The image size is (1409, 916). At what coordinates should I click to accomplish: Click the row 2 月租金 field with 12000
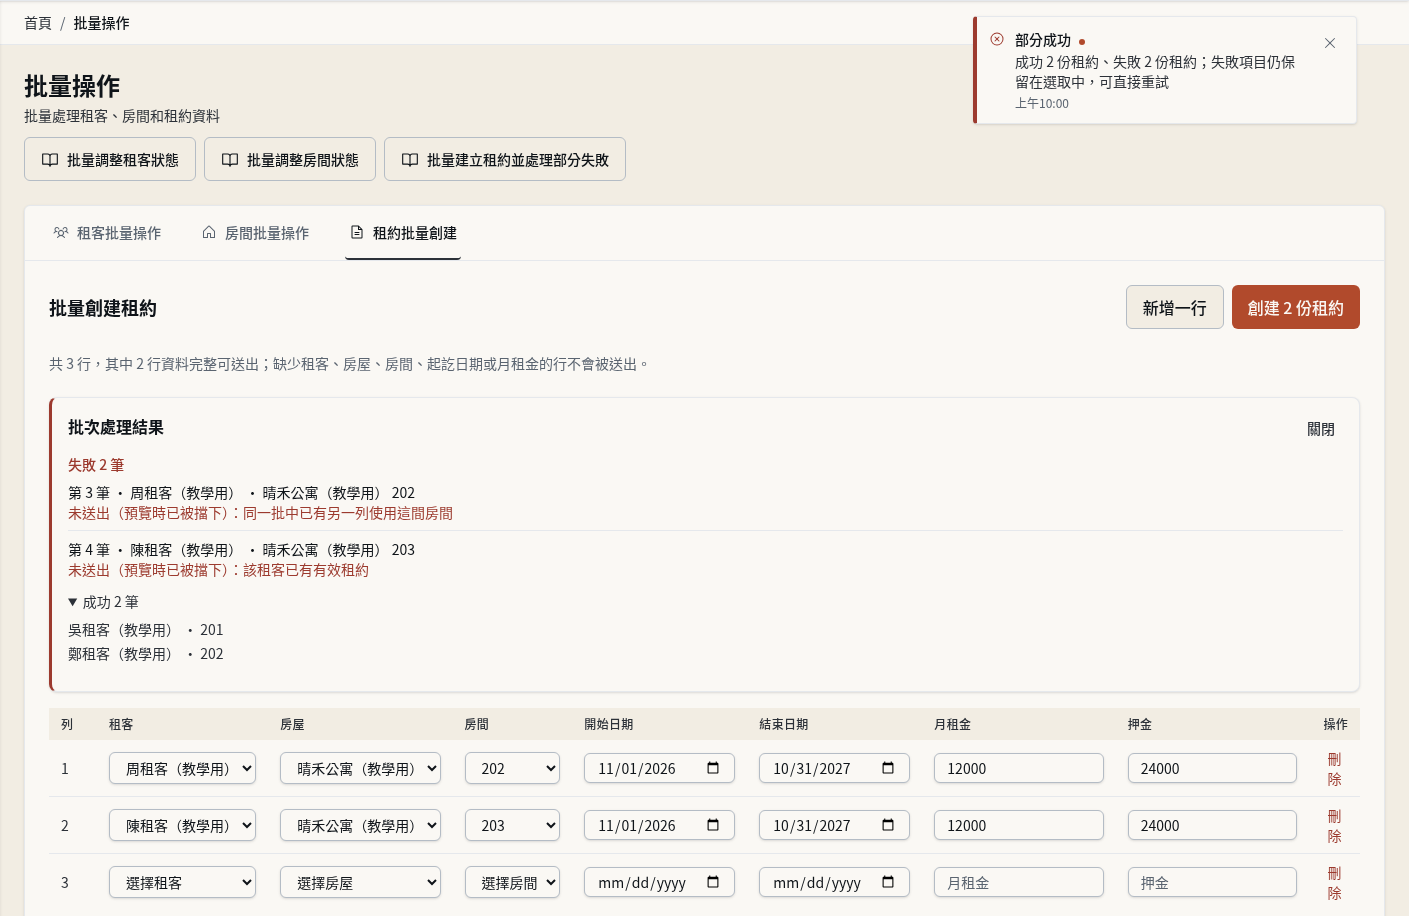(1019, 825)
